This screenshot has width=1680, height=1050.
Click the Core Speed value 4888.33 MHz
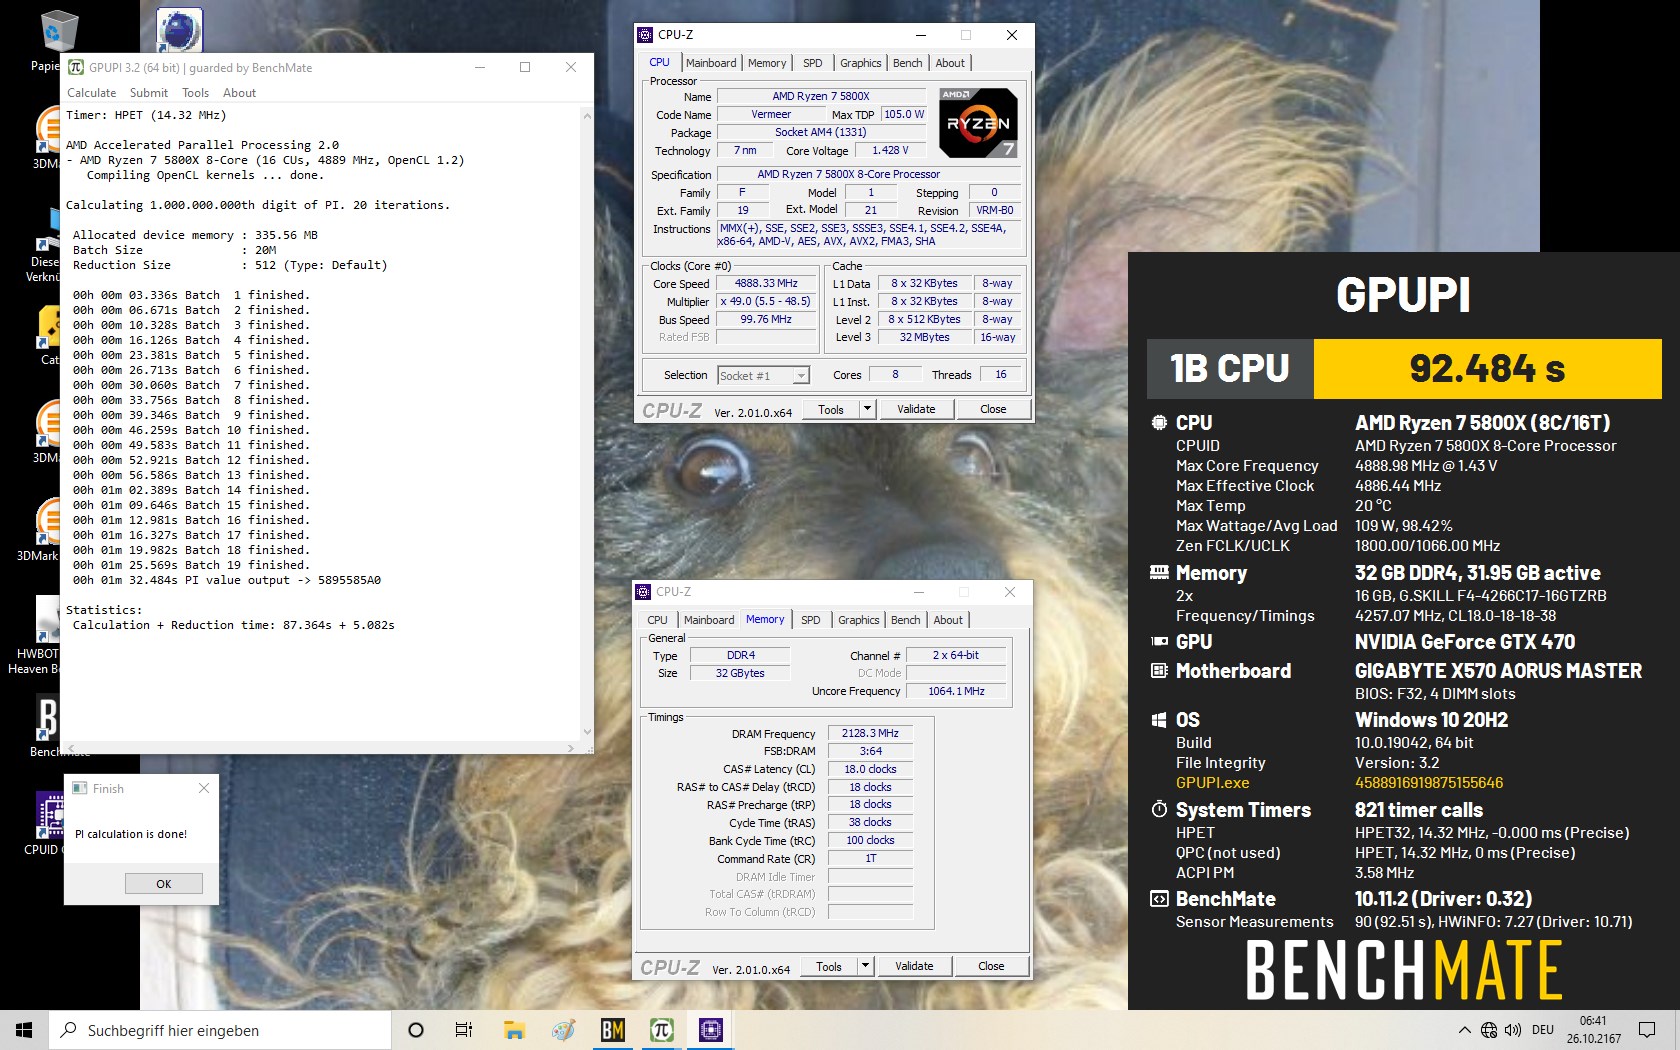click(766, 283)
